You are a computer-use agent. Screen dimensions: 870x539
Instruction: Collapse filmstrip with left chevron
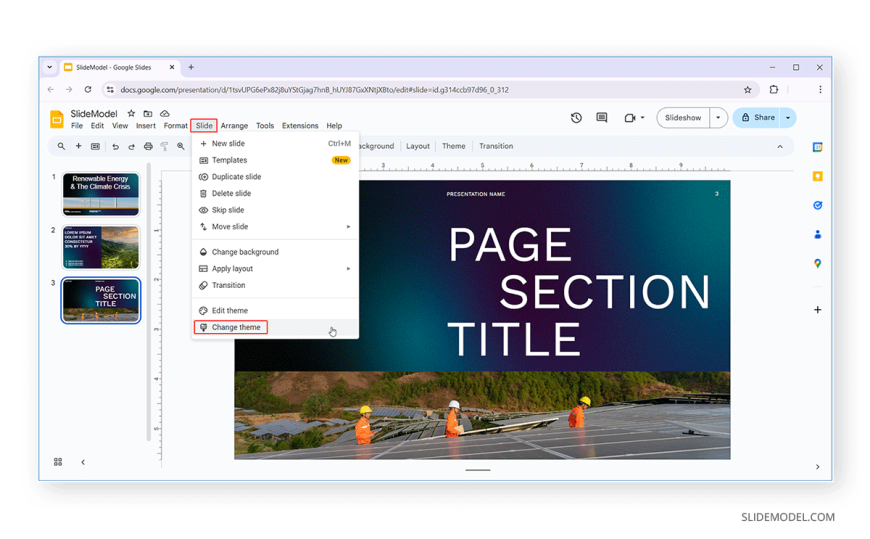click(x=83, y=462)
